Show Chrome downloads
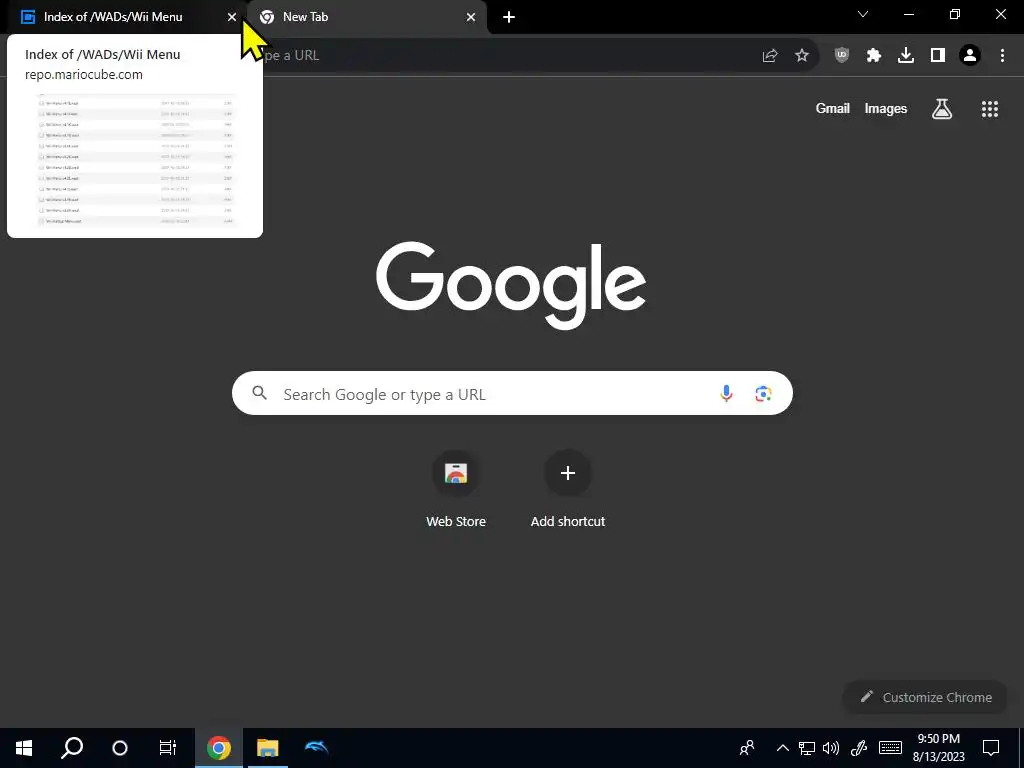The image size is (1024, 768). (x=906, y=56)
